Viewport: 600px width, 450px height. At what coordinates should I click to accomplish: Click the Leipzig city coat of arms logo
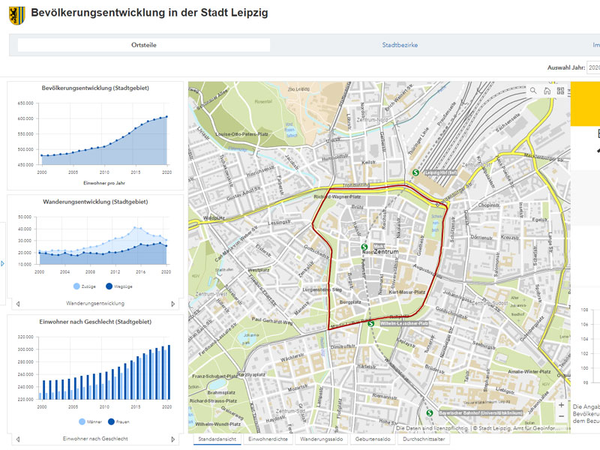point(16,16)
